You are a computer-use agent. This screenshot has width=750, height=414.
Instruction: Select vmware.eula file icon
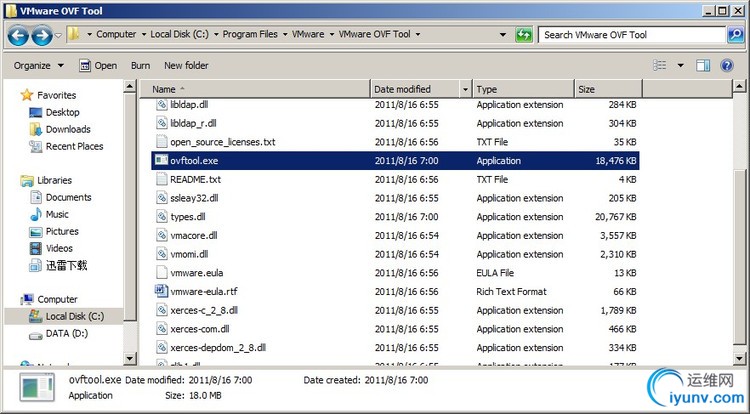click(x=162, y=272)
